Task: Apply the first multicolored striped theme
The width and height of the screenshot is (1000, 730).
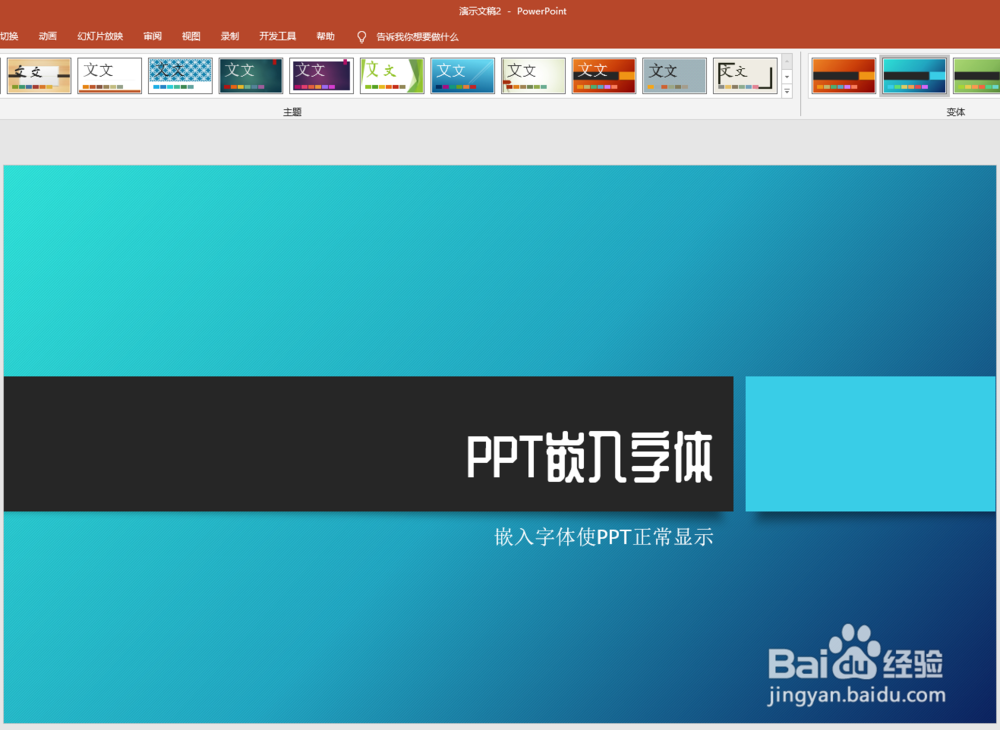Action: (x=38, y=75)
